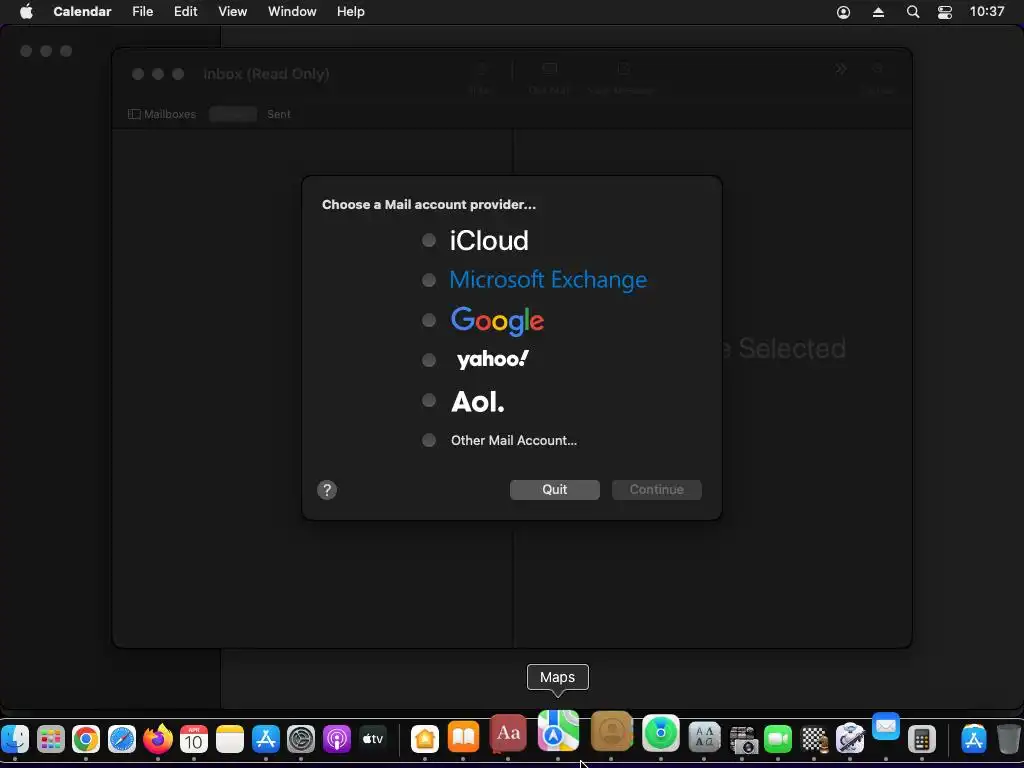The width and height of the screenshot is (1024, 768).
Task: Open the Trash in the Dock
Action: click(x=1008, y=740)
